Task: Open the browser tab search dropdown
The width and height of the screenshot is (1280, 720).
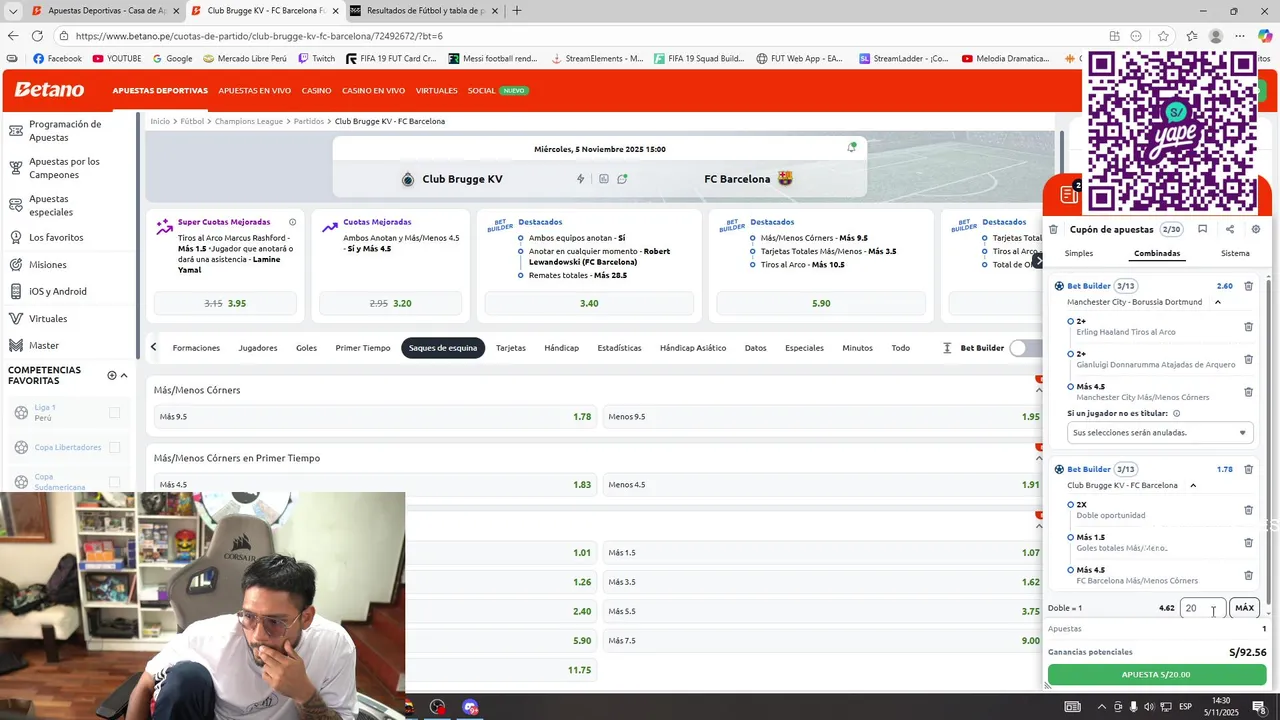Action: pos(13,11)
